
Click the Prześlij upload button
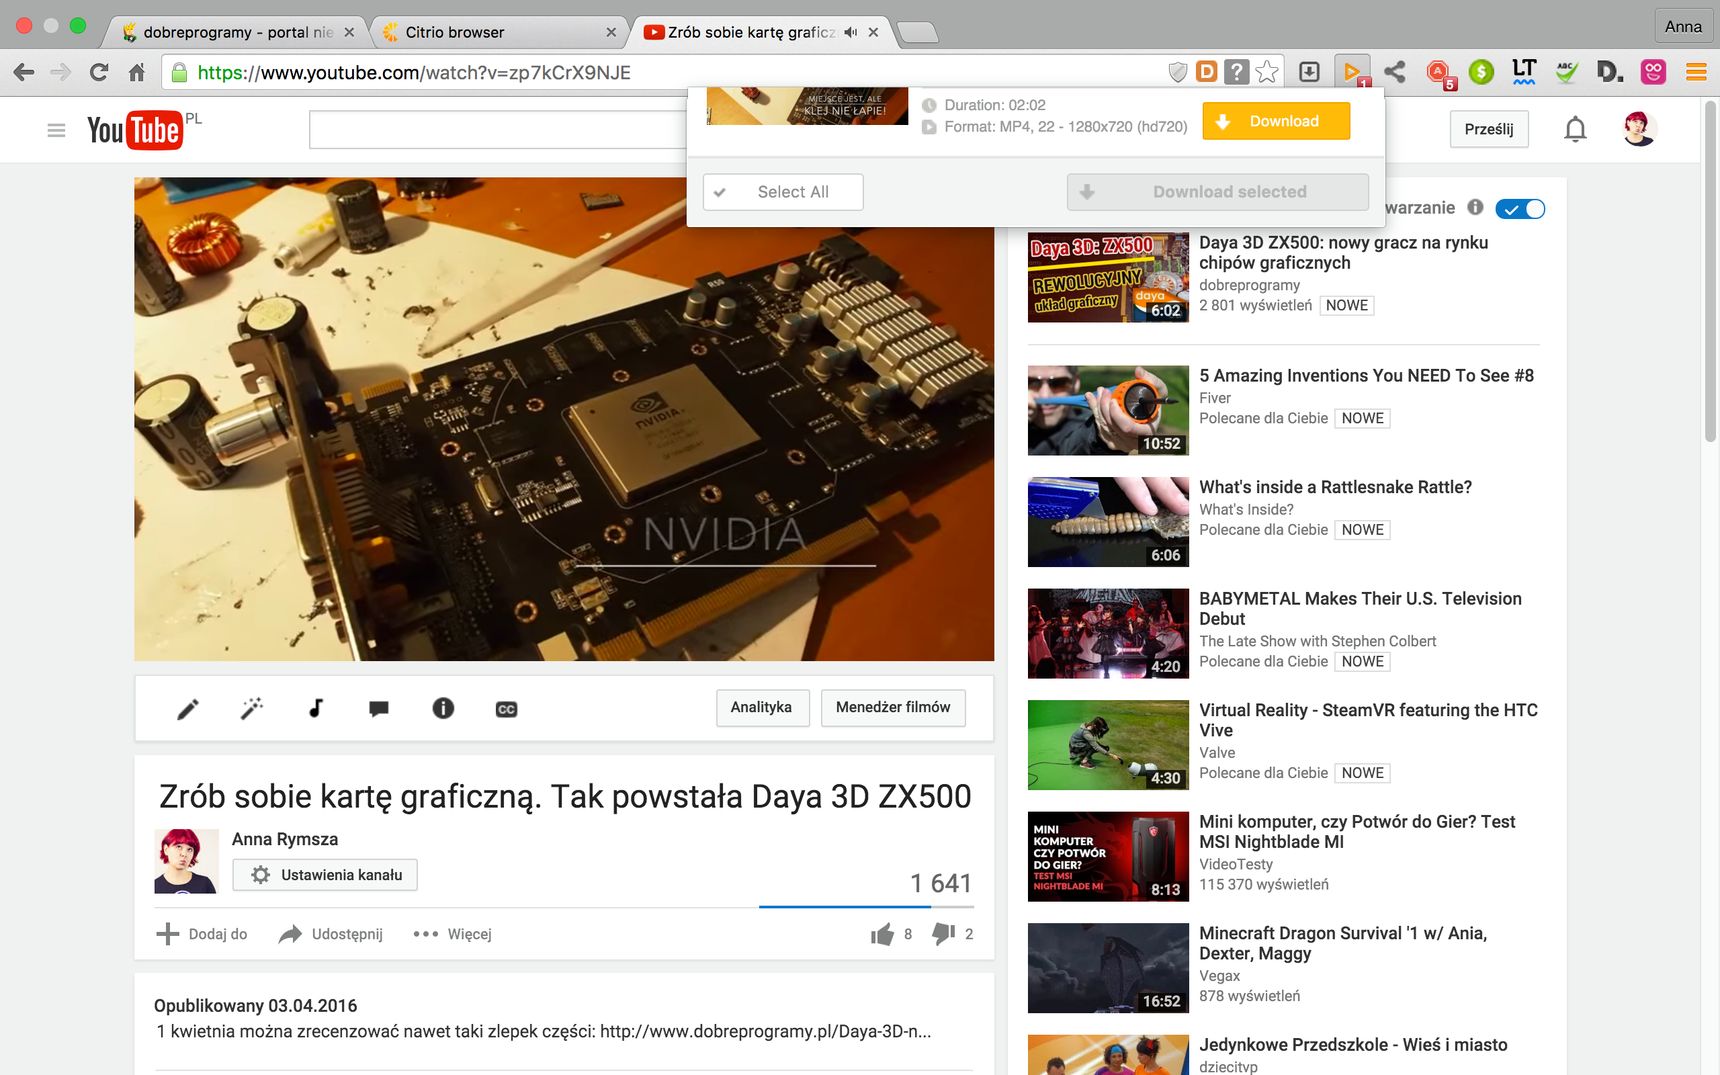[x=1489, y=129]
